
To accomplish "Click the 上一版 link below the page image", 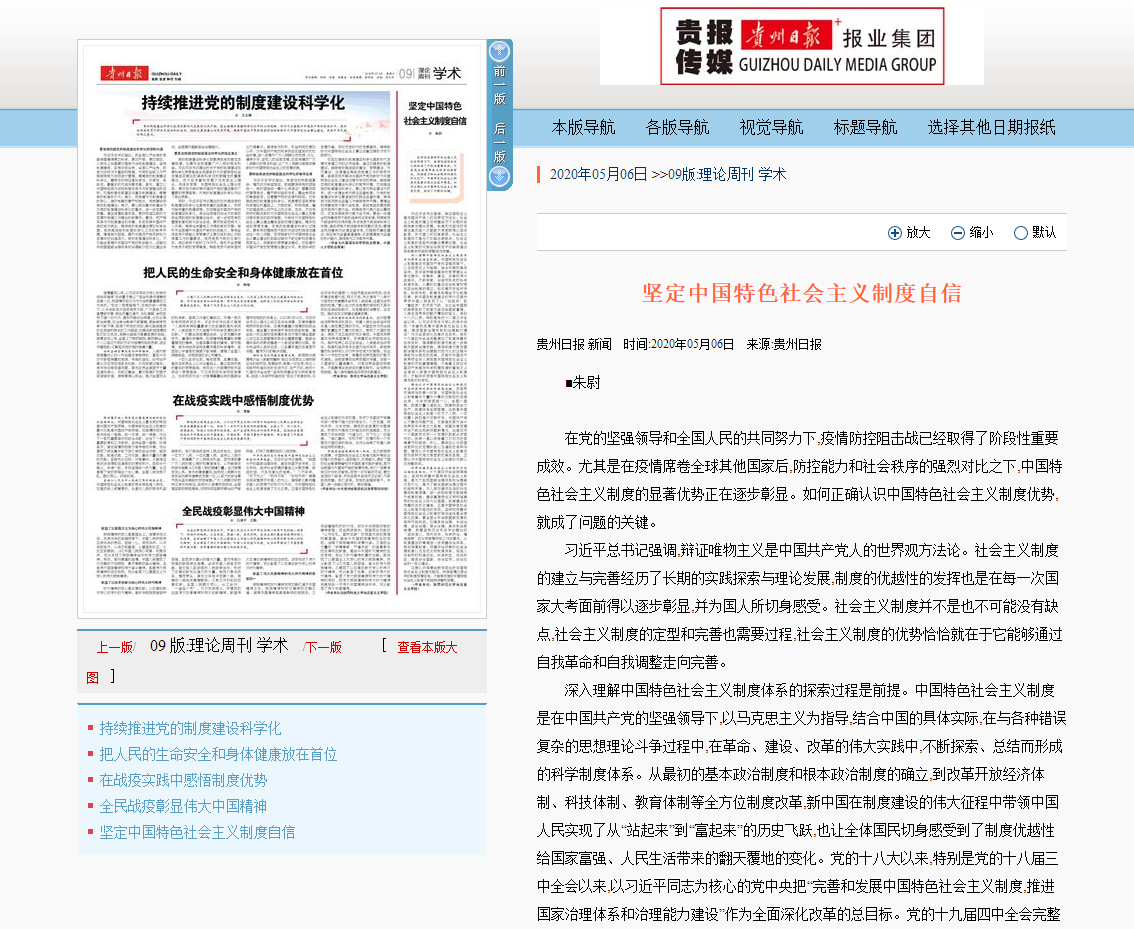I will (x=114, y=647).
